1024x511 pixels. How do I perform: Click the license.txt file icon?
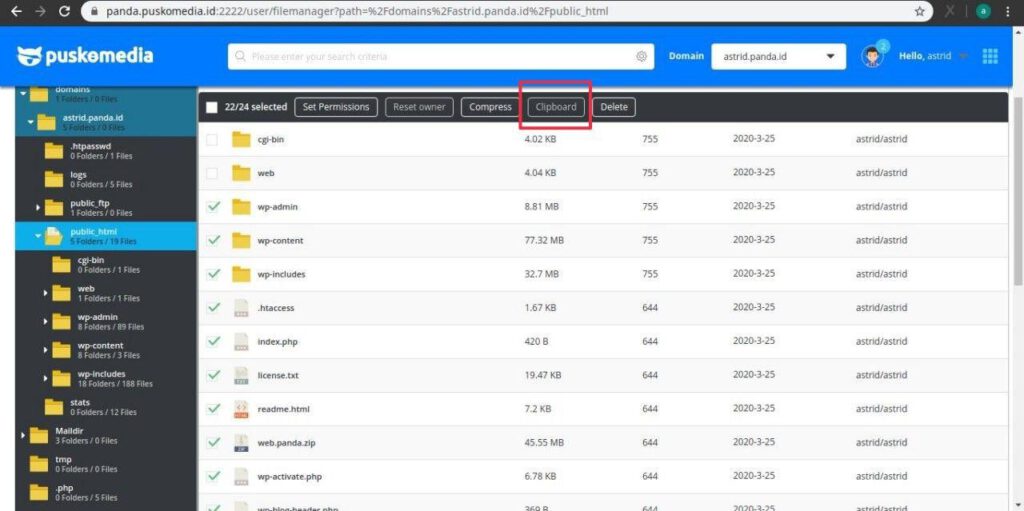[241, 376]
